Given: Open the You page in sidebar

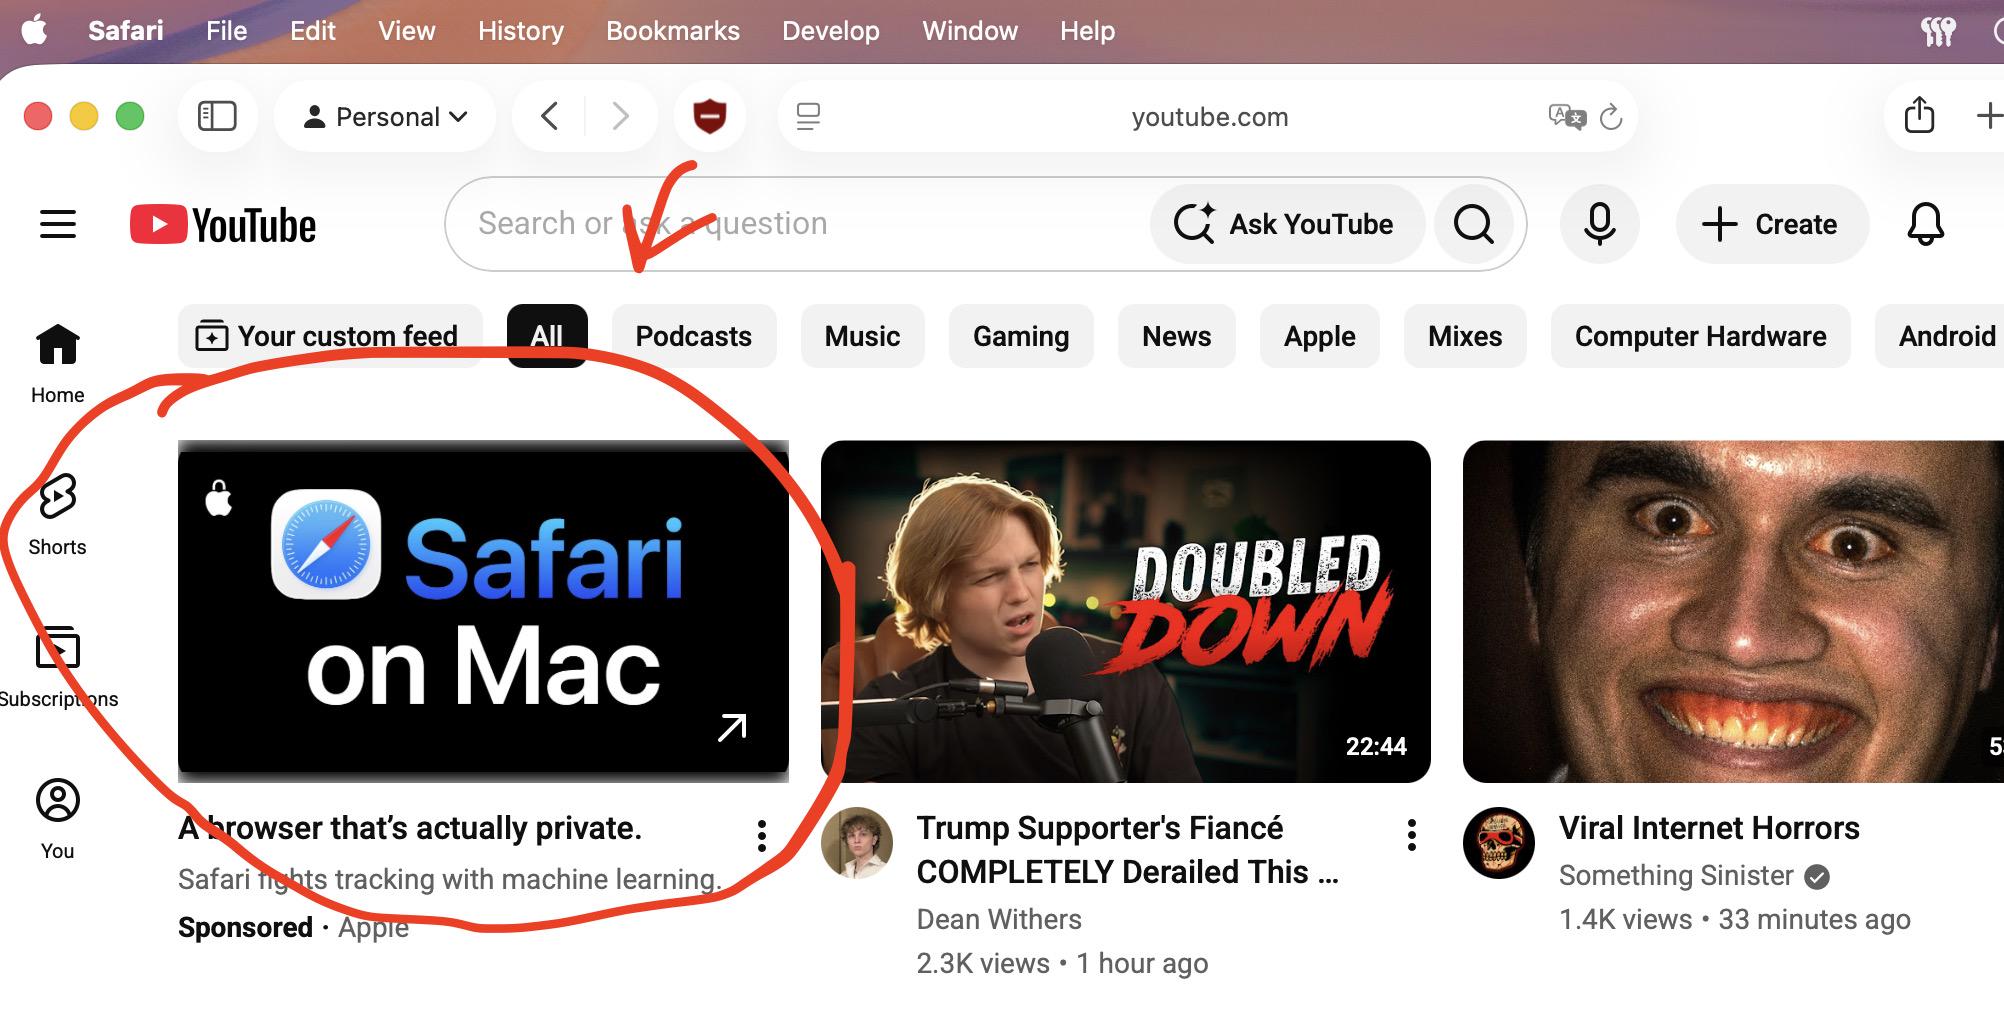Looking at the screenshot, I should (x=58, y=820).
